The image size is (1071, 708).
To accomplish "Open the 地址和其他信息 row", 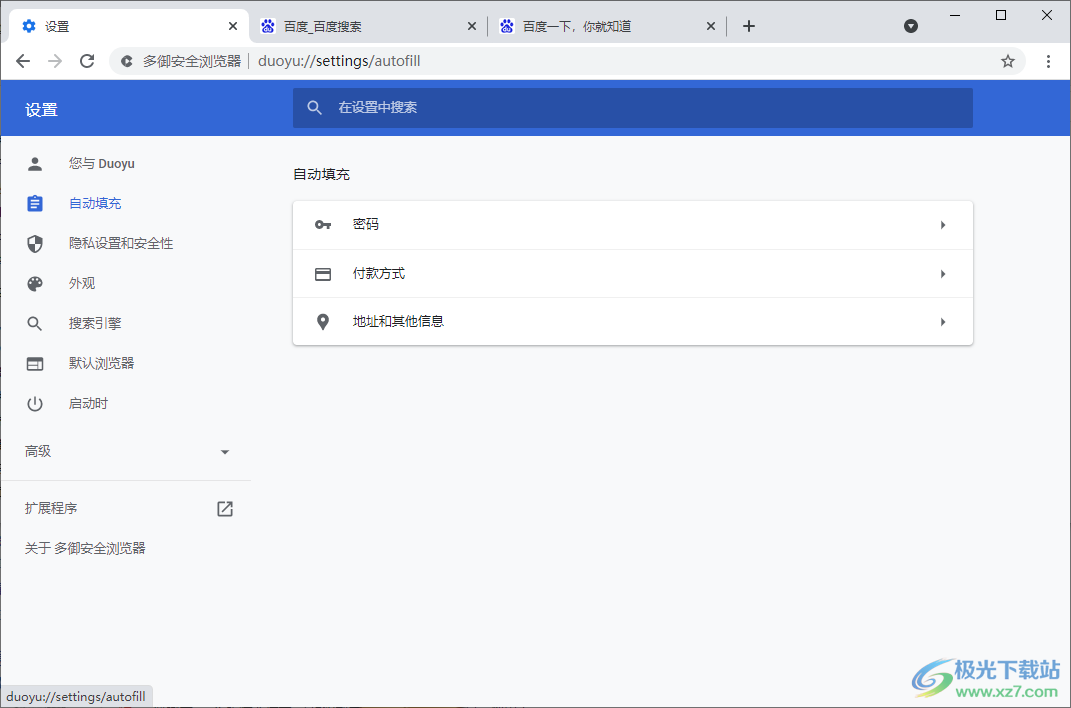I will pyautogui.click(x=632, y=322).
